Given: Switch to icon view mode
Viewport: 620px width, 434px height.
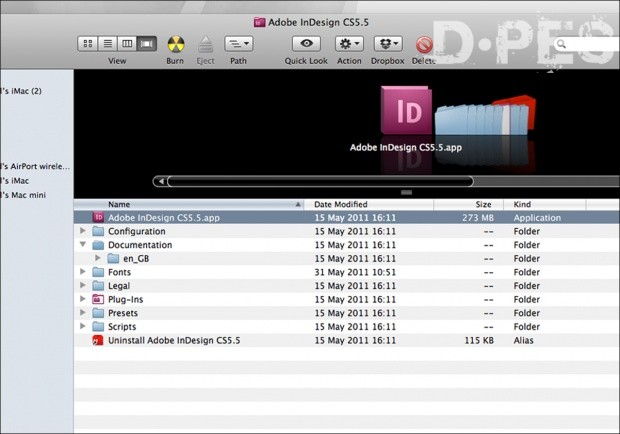Looking at the screenshot, I should [x=87, y=44].
